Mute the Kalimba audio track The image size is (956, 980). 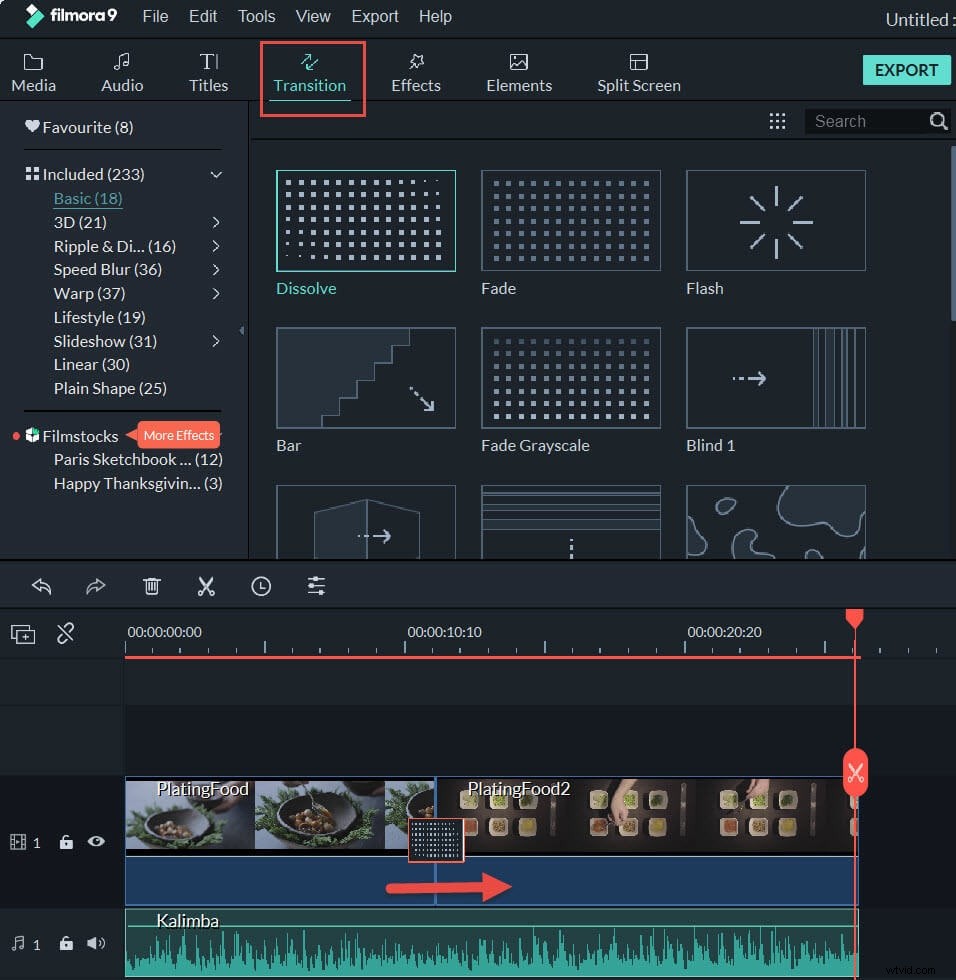96,944
